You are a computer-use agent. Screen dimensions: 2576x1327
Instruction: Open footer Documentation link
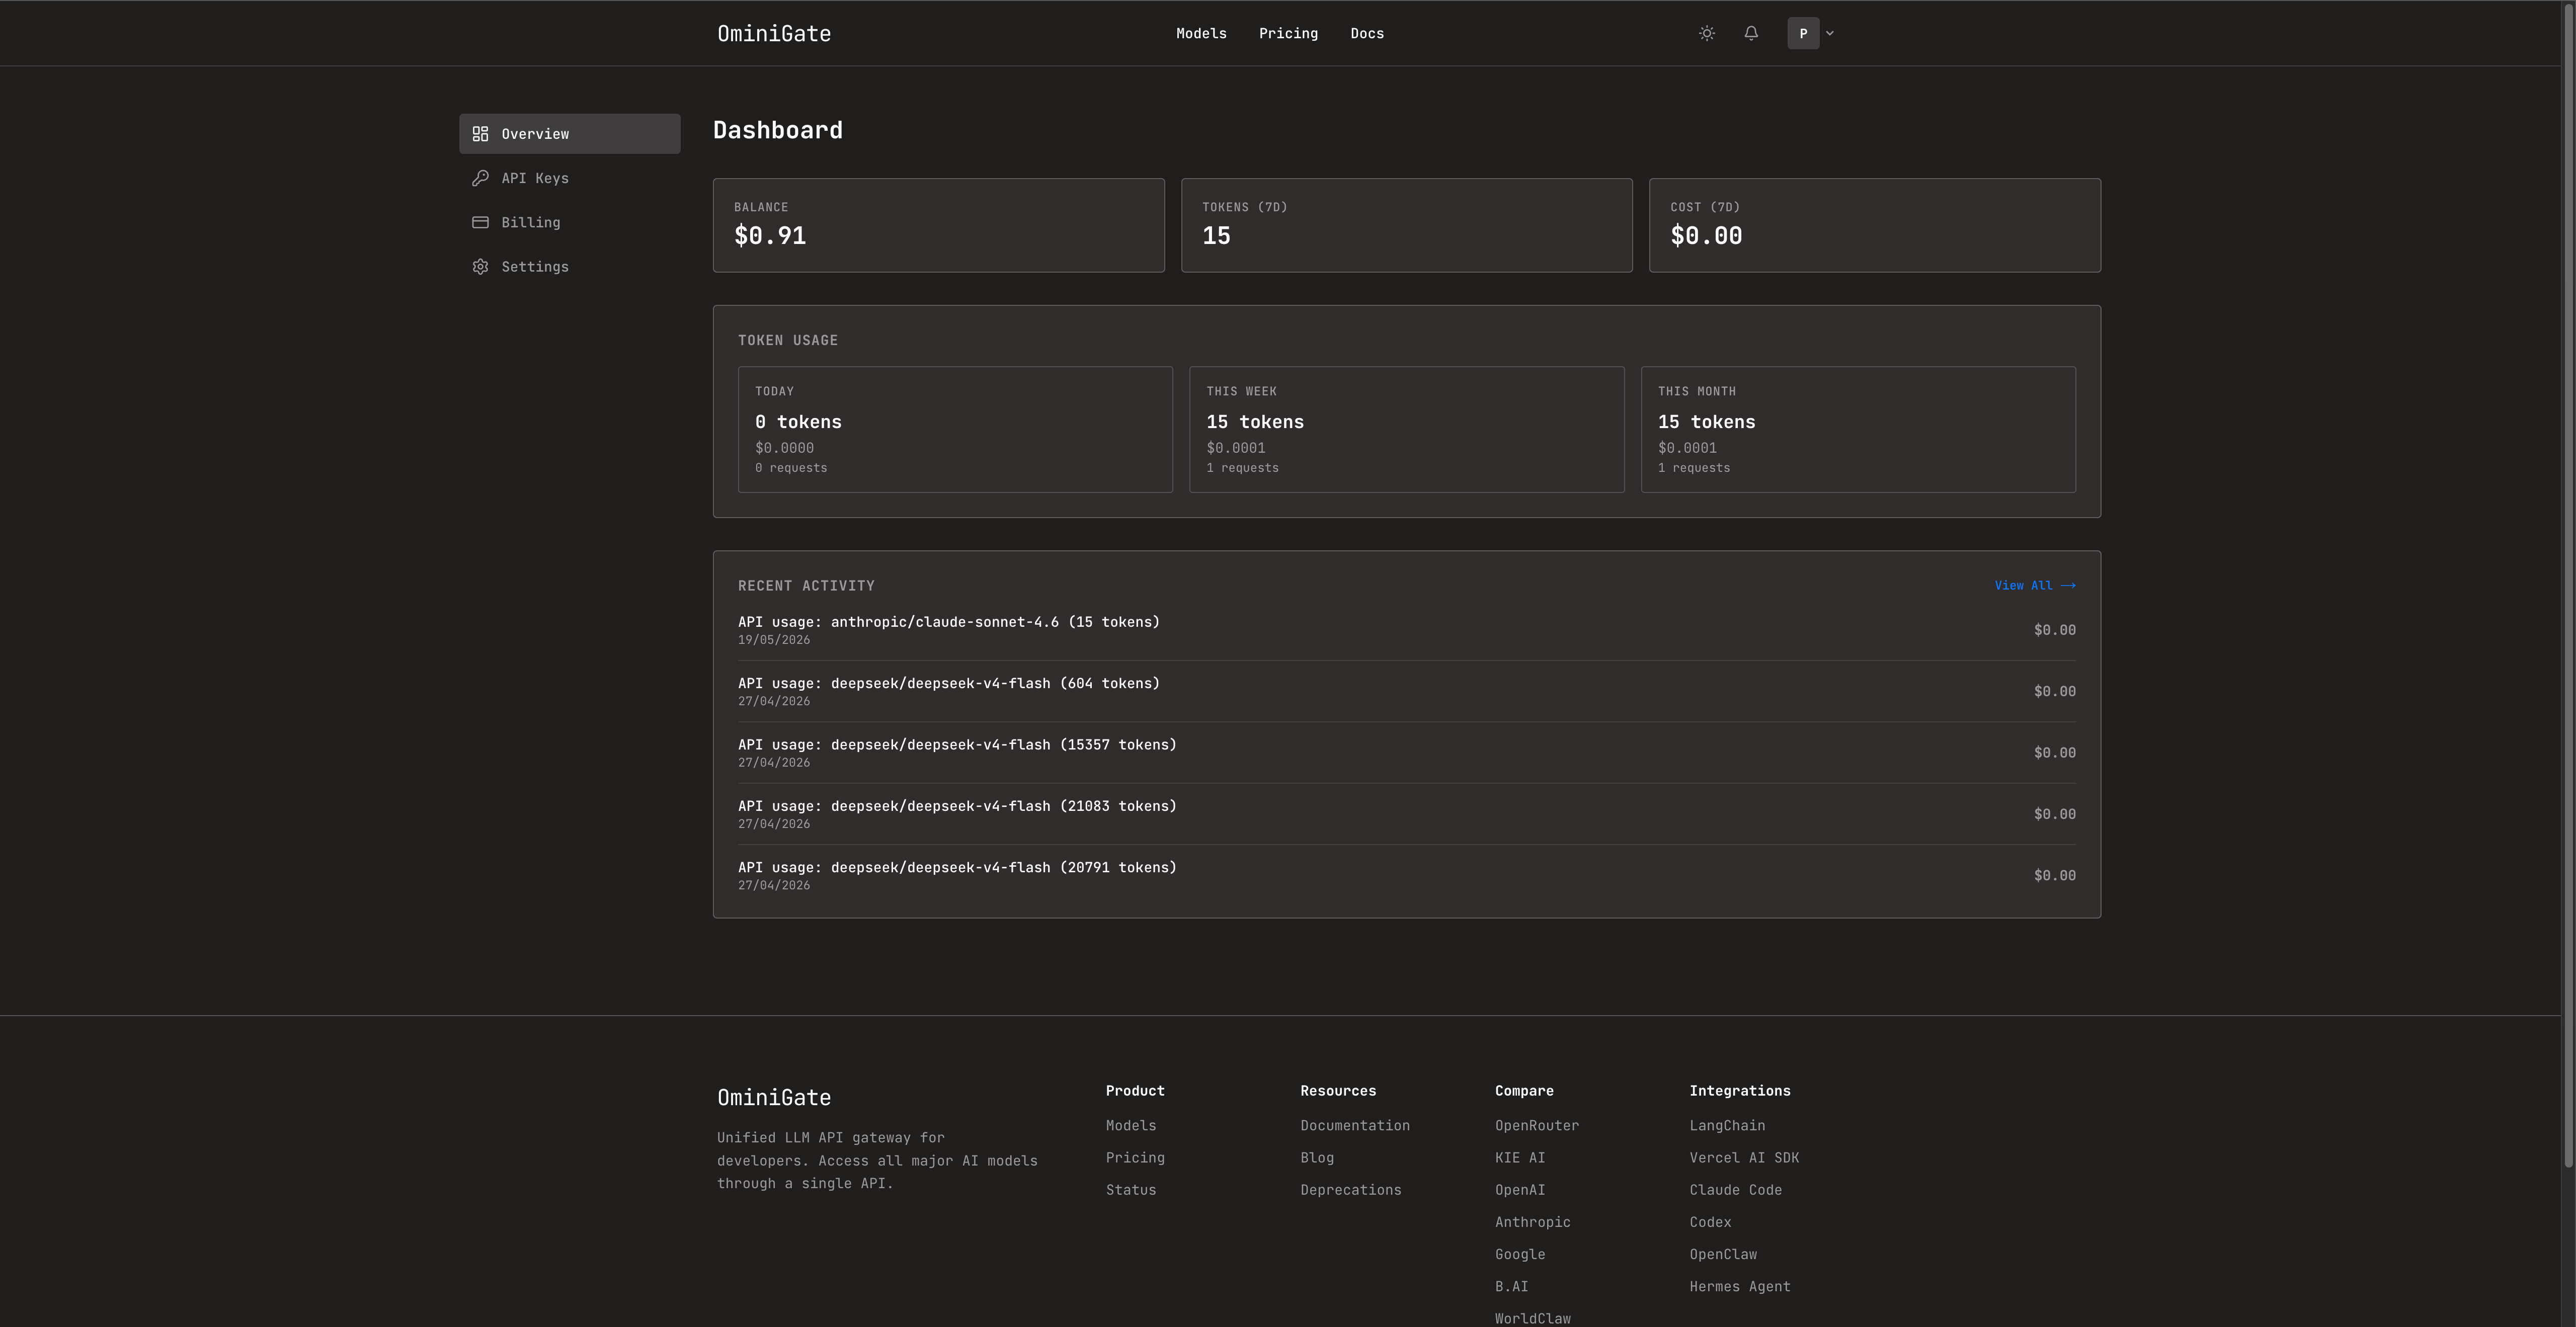click(x=1355, y=1126)
